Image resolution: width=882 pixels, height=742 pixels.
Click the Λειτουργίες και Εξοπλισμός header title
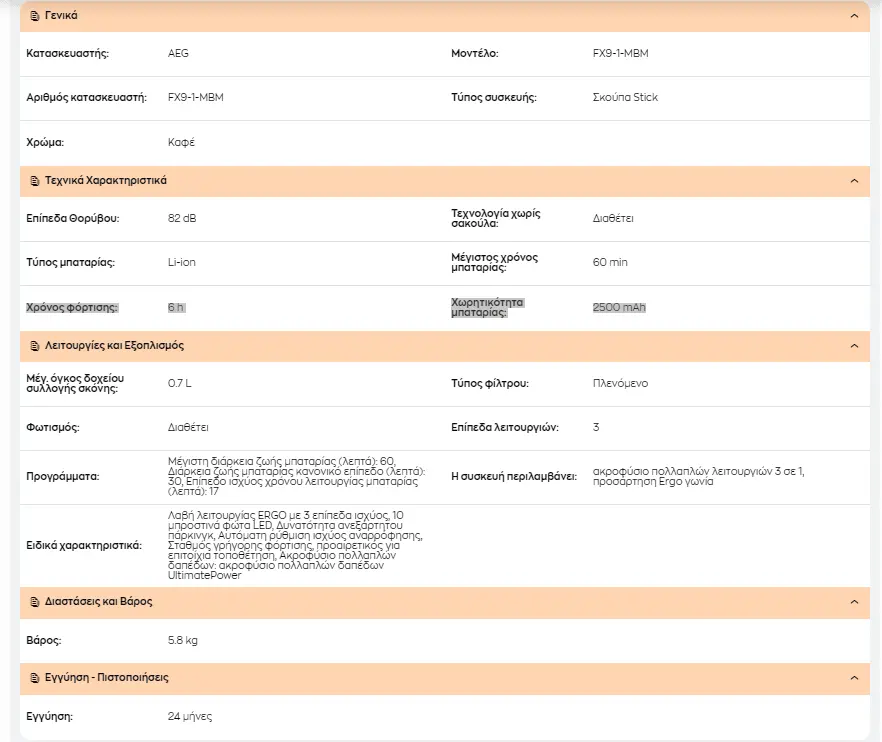pyautogui.click(x=114, y=345)
